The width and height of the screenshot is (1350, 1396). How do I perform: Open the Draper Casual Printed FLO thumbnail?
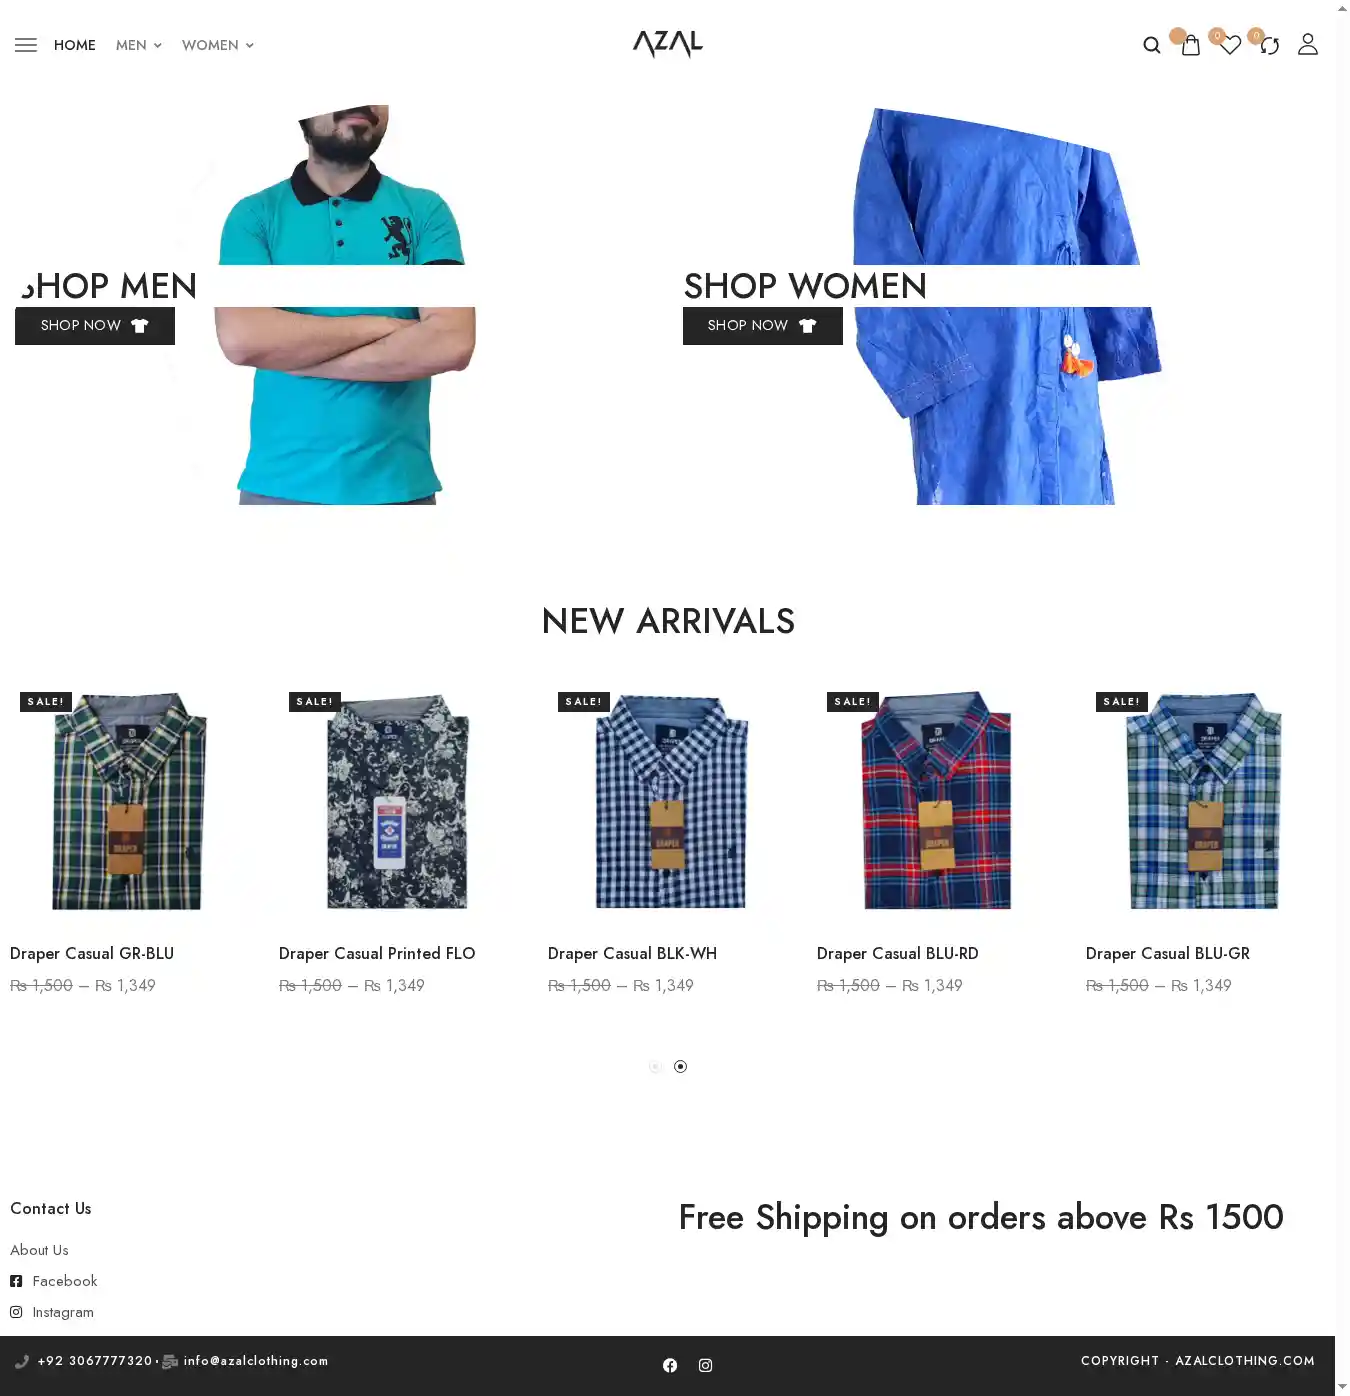397,801
